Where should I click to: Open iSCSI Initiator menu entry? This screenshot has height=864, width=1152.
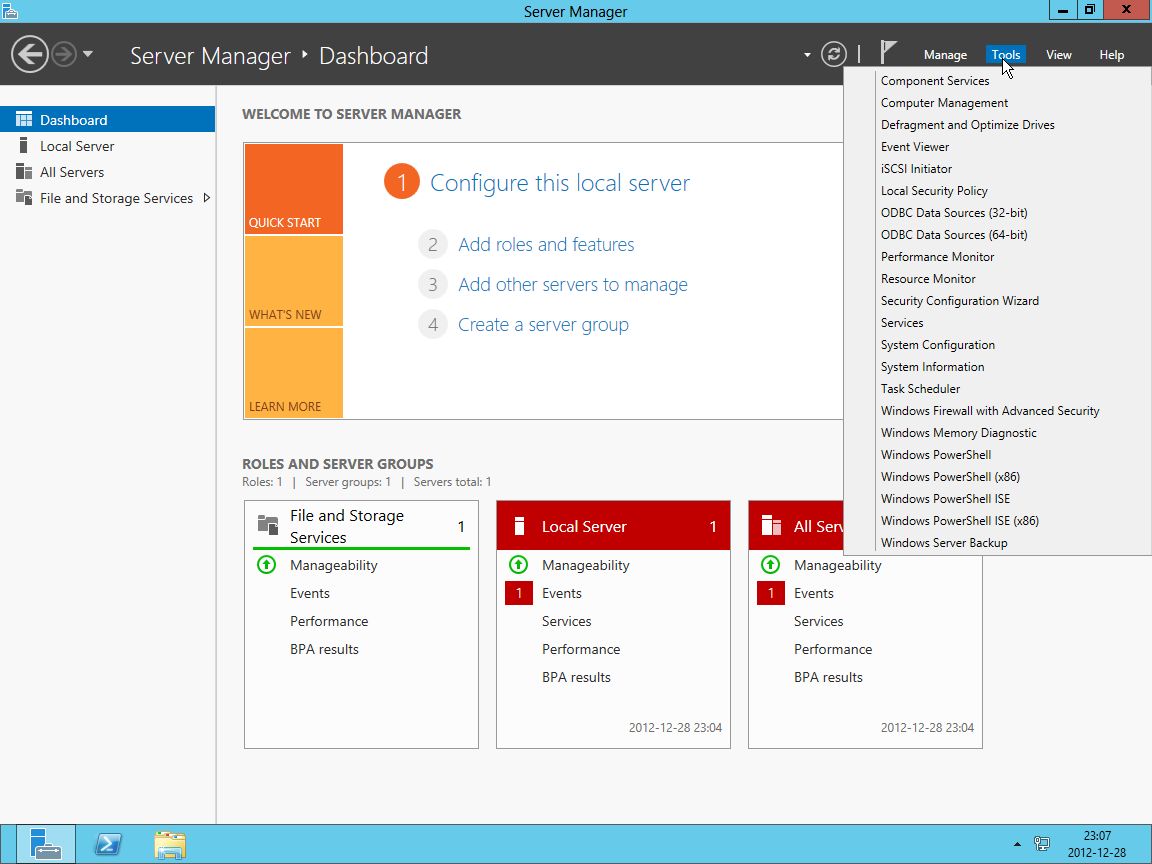click(x=916, y=169)
